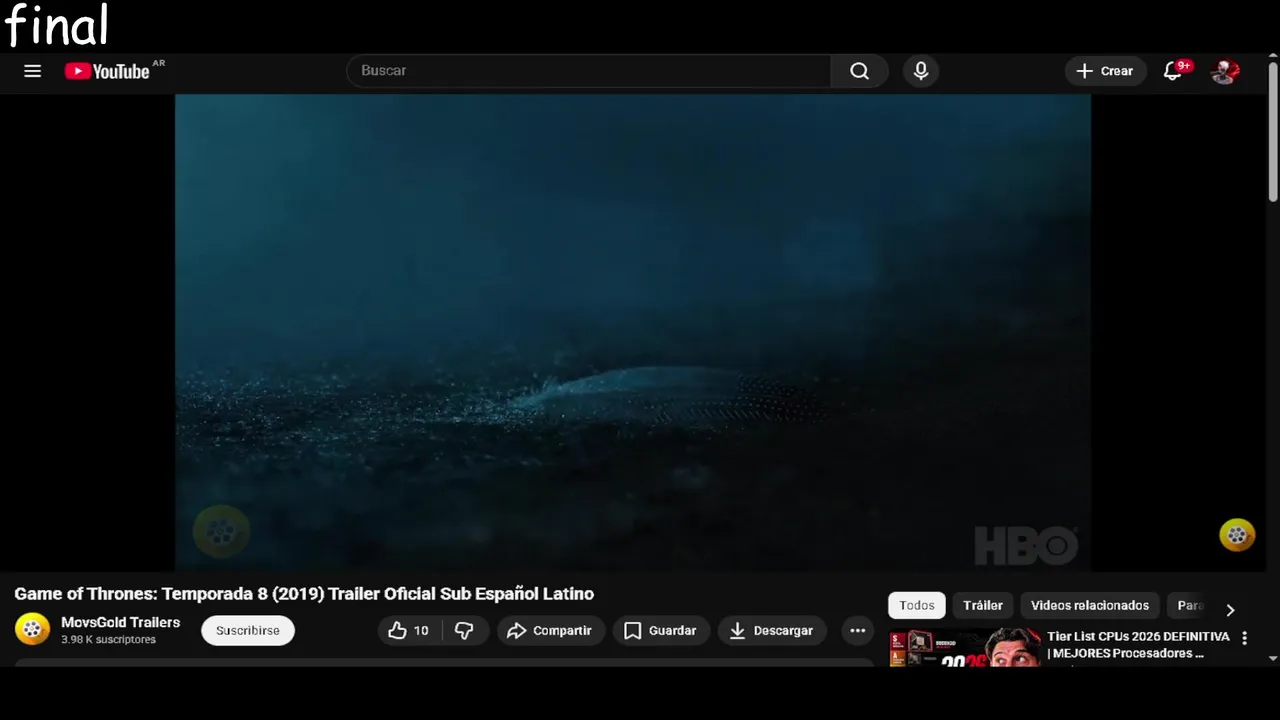Click the video title text

click(x=304, y=594)
